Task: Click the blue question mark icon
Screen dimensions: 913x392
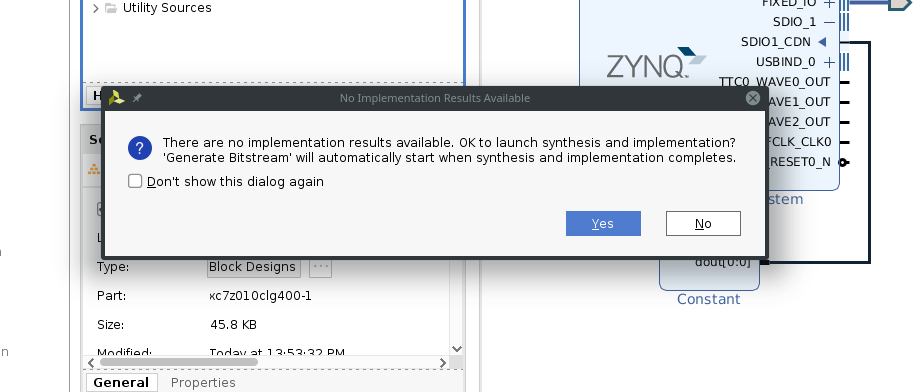Action: coord(140,149)
